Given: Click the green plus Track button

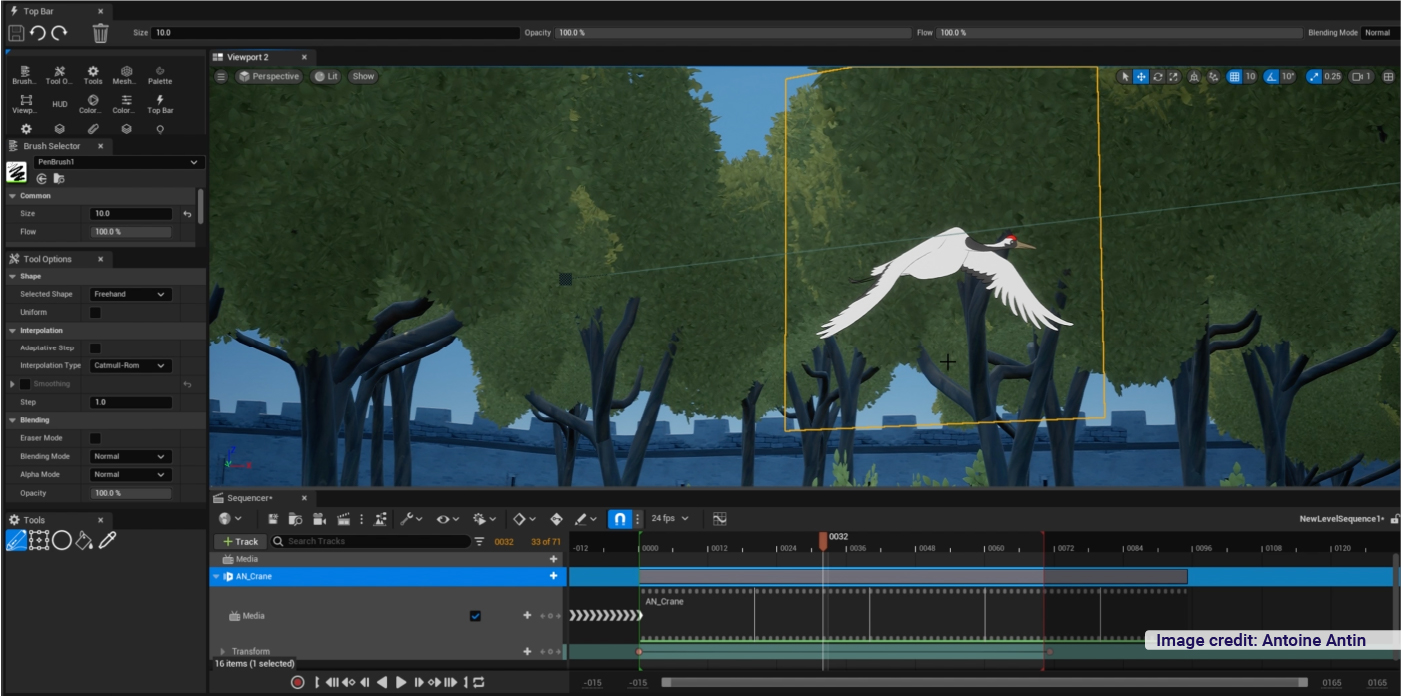Looking at the screenshot, I should click(x=240, y=542).
